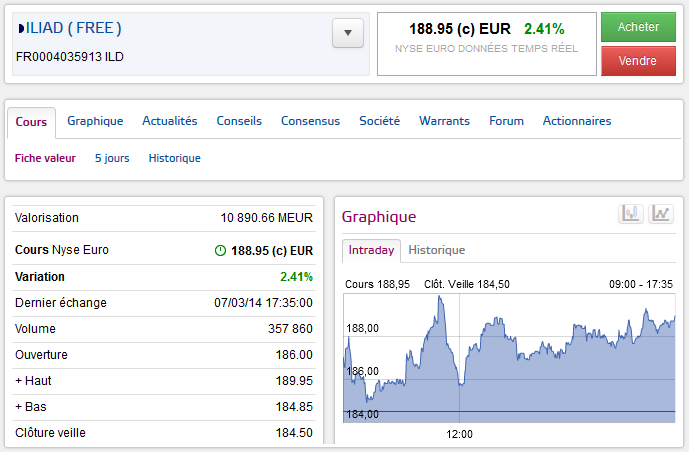Image resolution: width=689 pixels, height=452 pixels.
Task: Open the Warrants tab
Action: pos(444,121)
